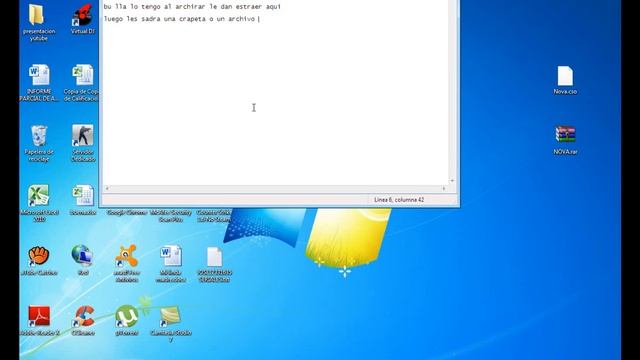Select the Microsoft Excel 2010 shortcut icon
The width and height of the screenshot is (640, 360).
pos(39,196)
